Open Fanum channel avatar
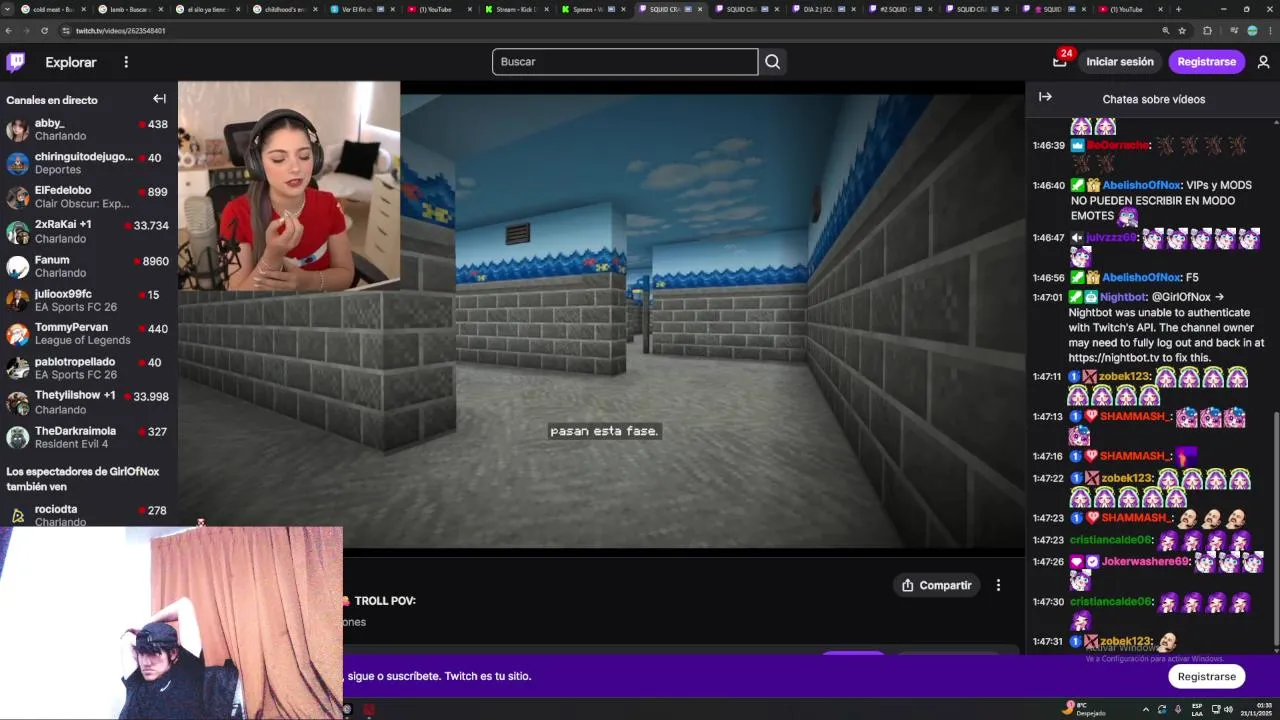 click(18, 267)
